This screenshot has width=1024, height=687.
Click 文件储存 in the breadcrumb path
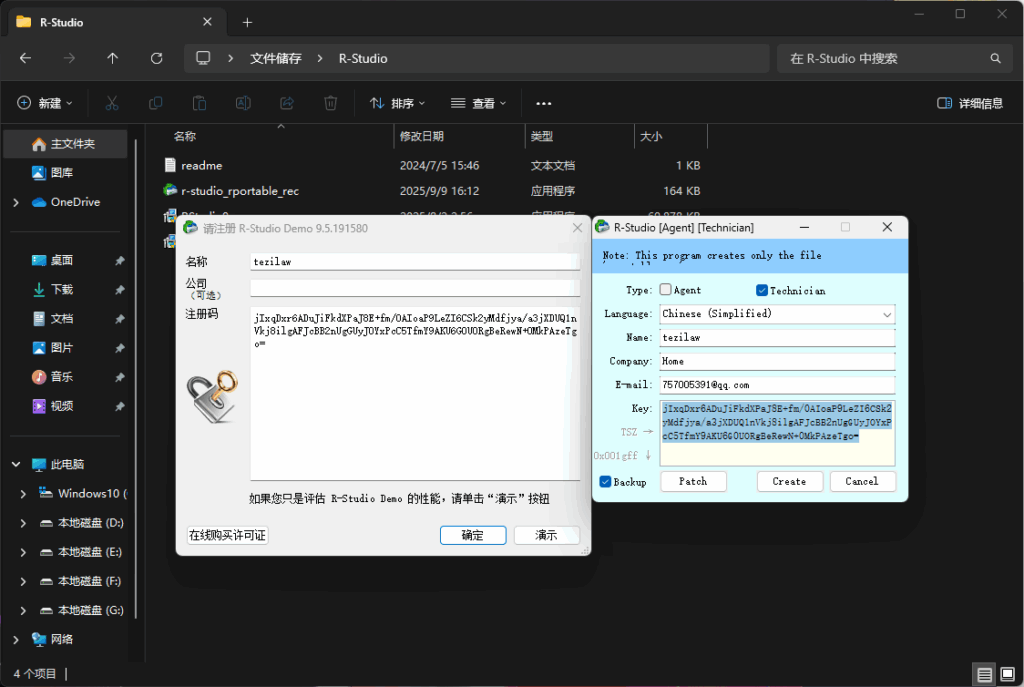coord(276,58)
